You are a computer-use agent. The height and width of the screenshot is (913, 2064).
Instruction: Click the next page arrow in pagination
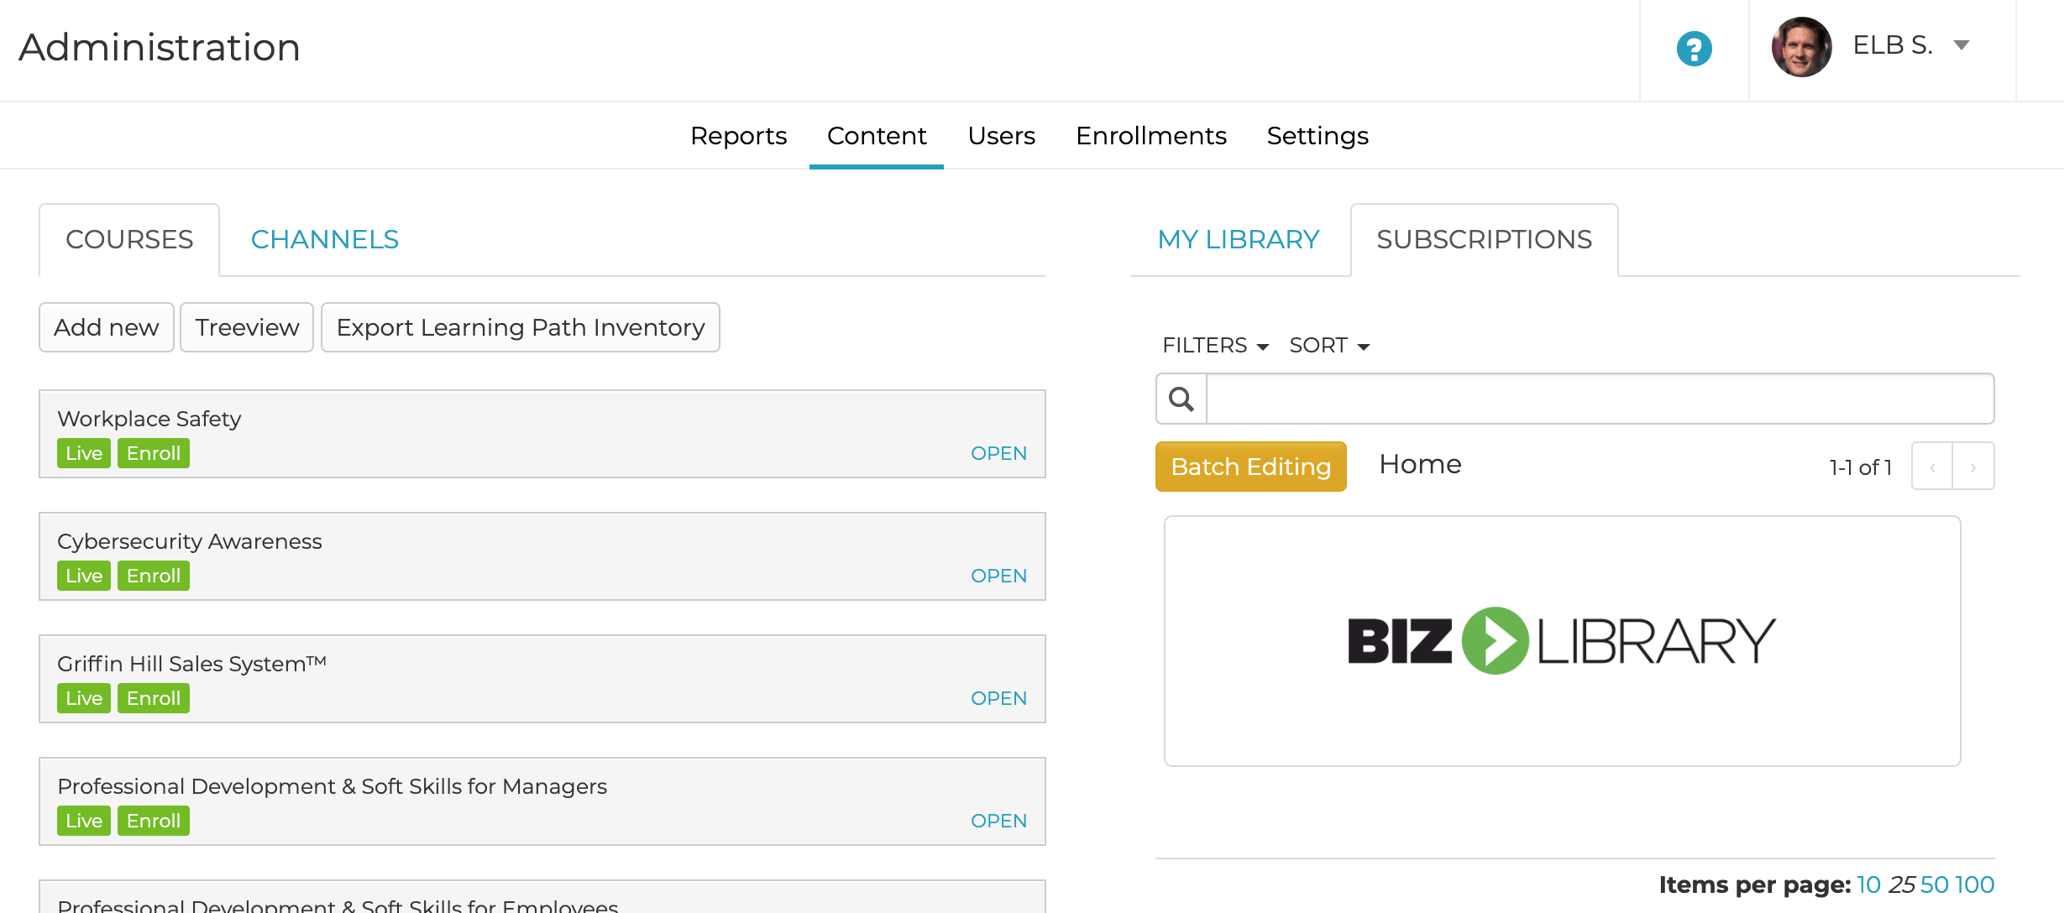(1973, 466)
